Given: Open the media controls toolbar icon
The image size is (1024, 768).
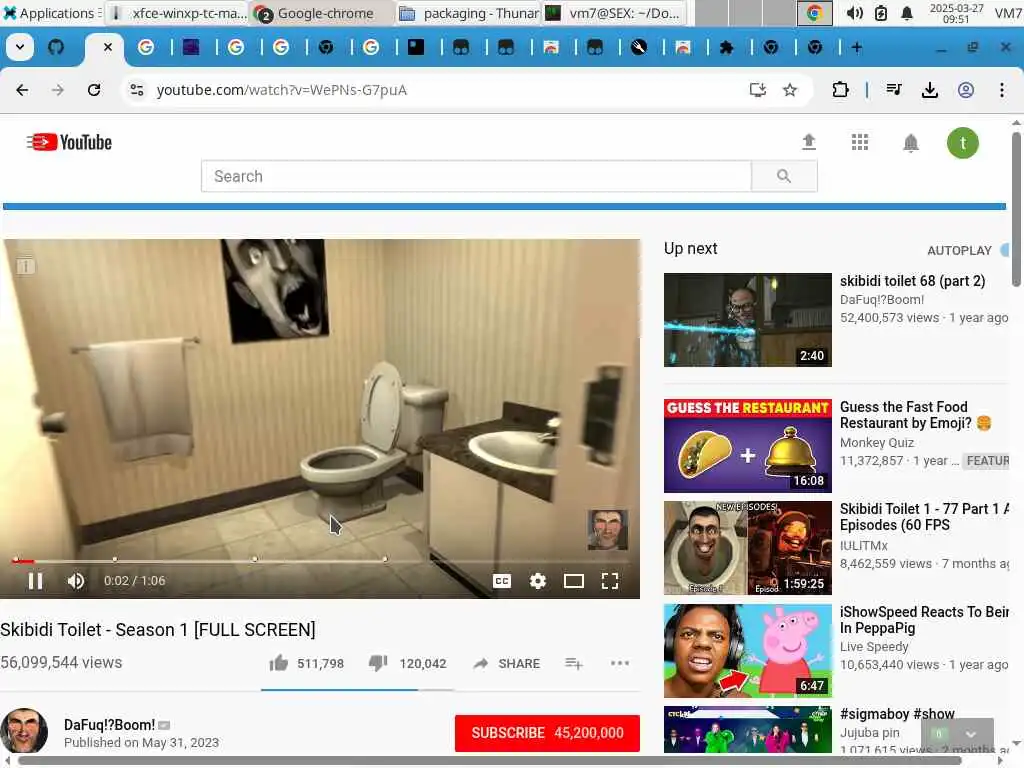Looking at the screenshot, I should [x=894, y=90].
